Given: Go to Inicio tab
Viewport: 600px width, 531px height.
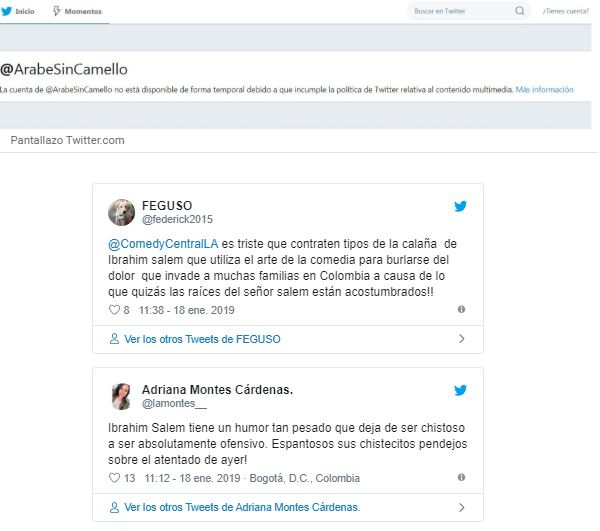Looking at the screenshot, I should [x=19, y=11].
